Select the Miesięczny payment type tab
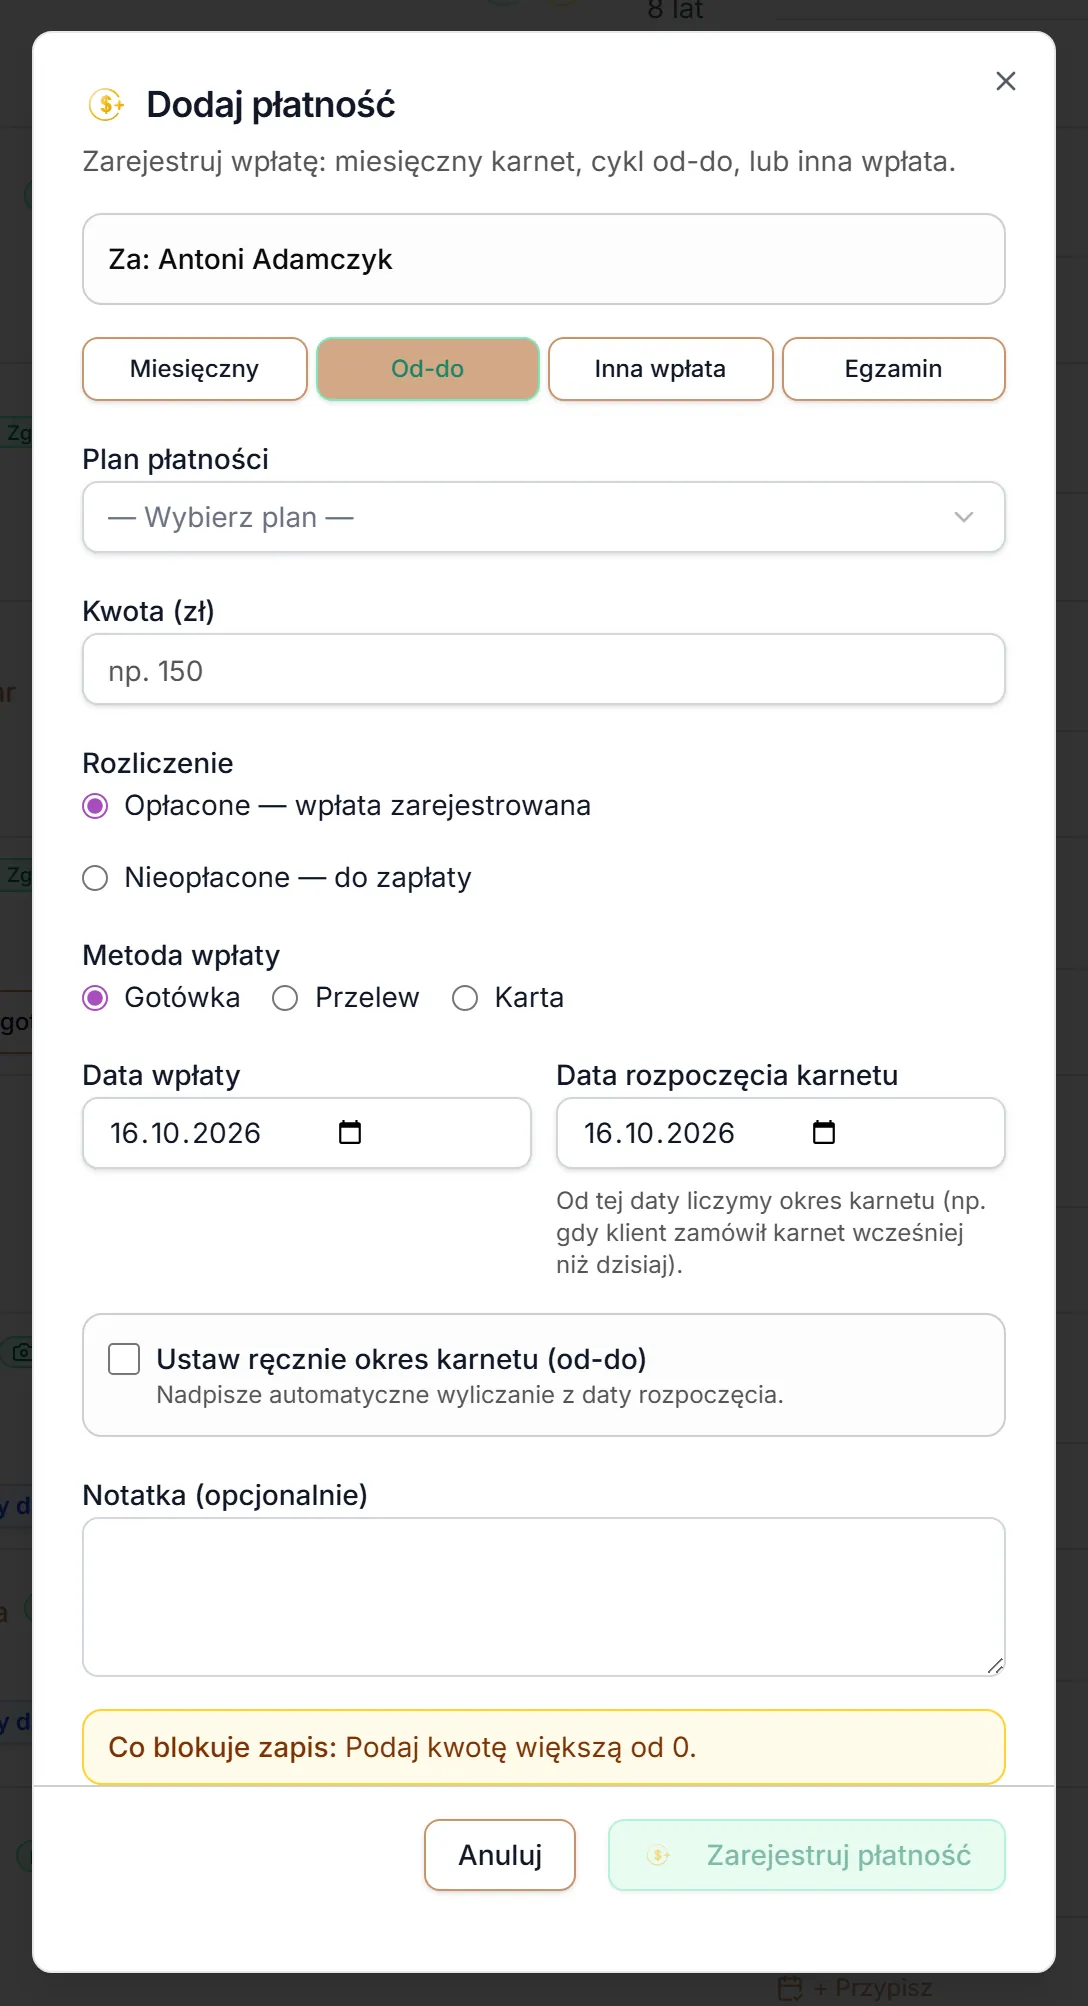This screenshot has width=1088, height=2006. [x=195, y=369]
